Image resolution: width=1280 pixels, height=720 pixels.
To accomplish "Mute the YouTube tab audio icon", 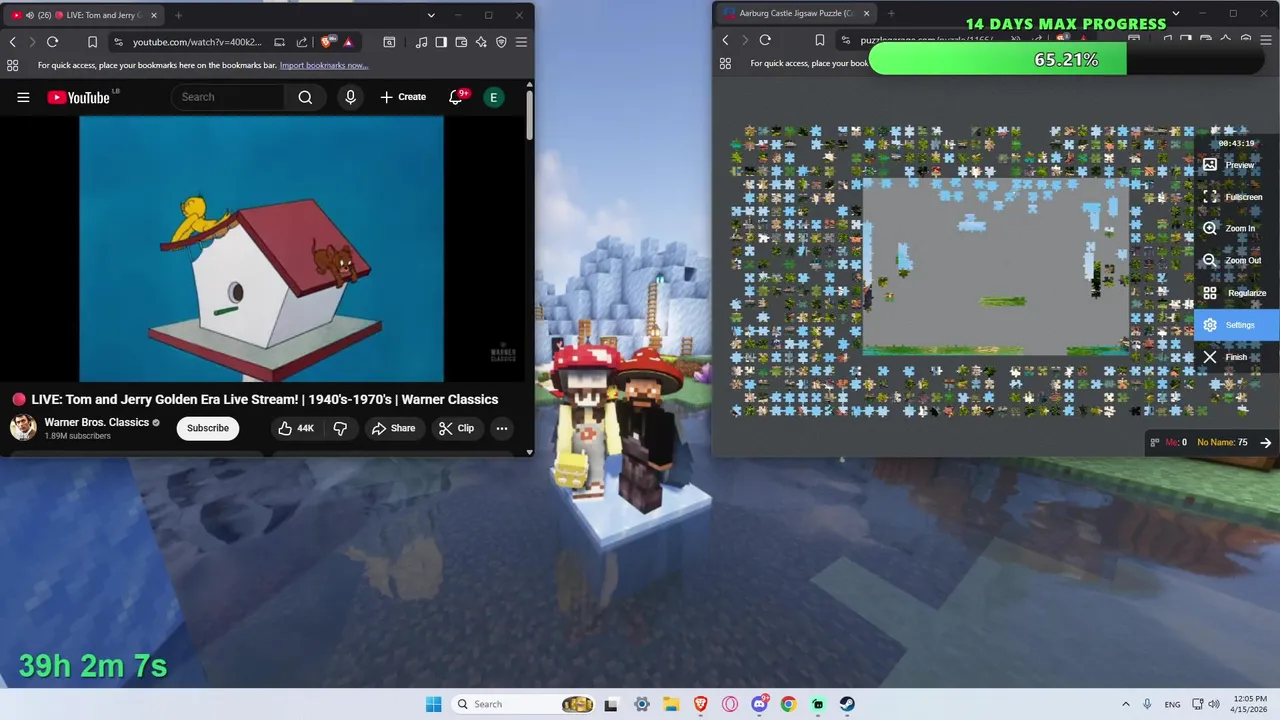I will [29, 15].
